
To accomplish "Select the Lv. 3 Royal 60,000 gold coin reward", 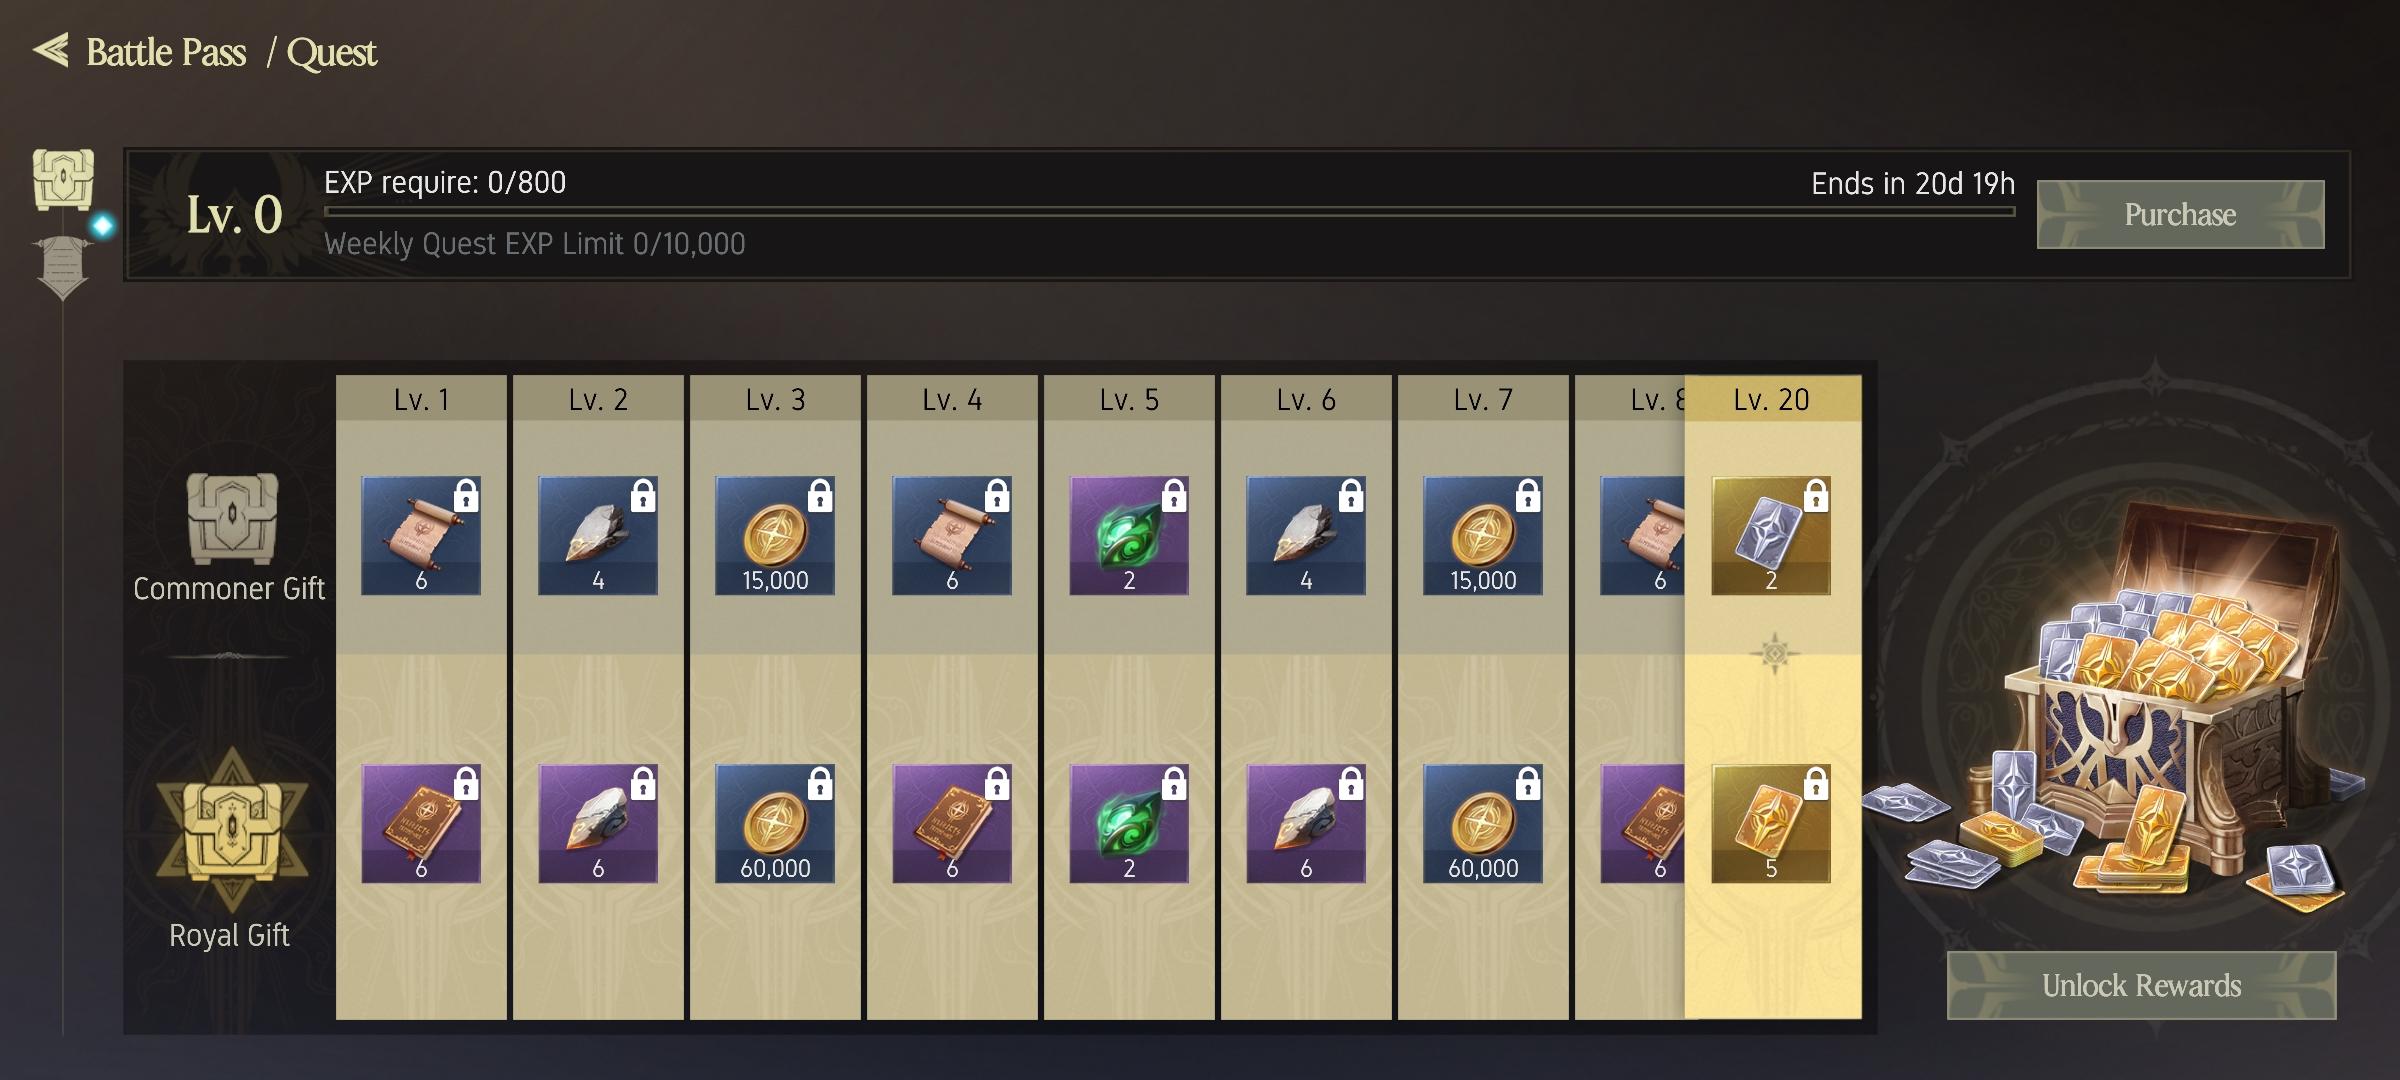I will 775,824.
